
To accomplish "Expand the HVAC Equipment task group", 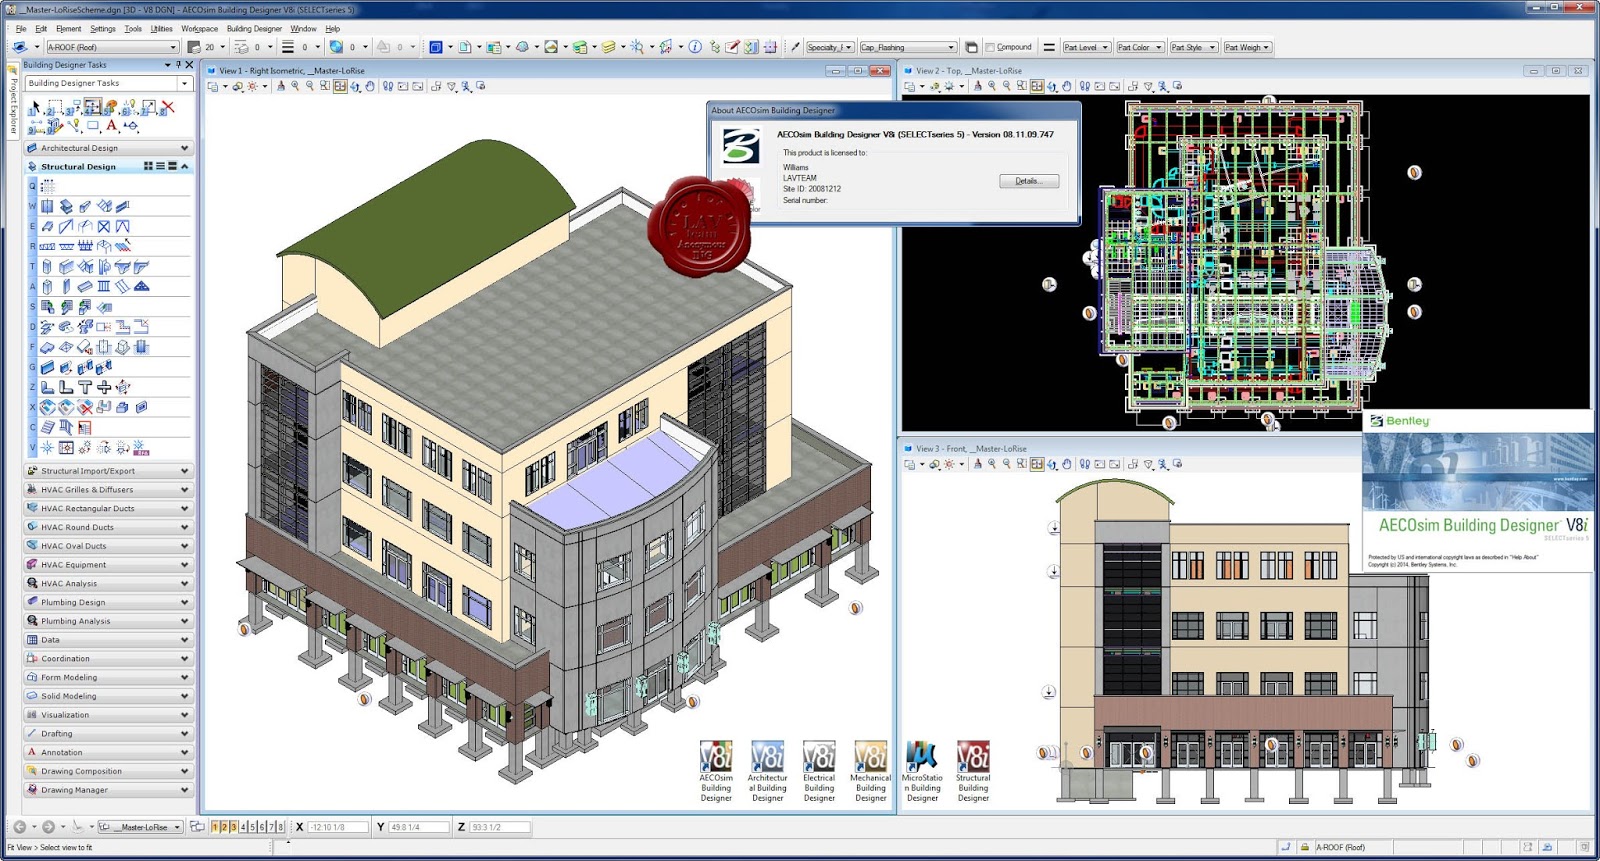I will coord(108,565).
